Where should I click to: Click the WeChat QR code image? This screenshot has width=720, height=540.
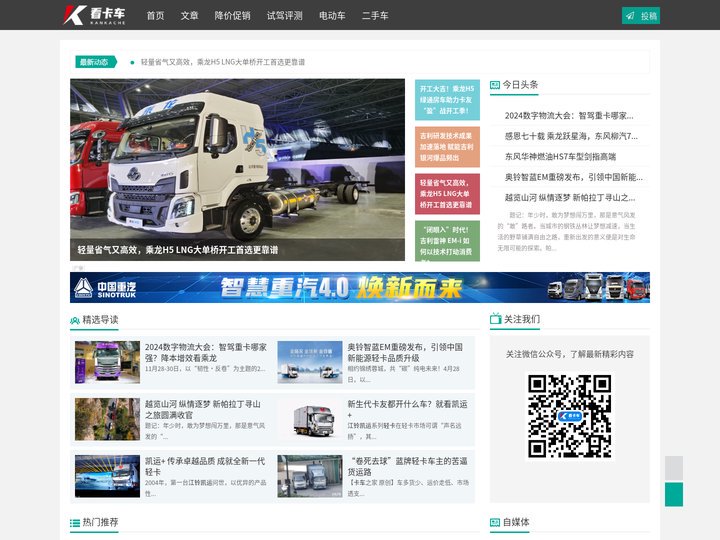tap(569, 416)
